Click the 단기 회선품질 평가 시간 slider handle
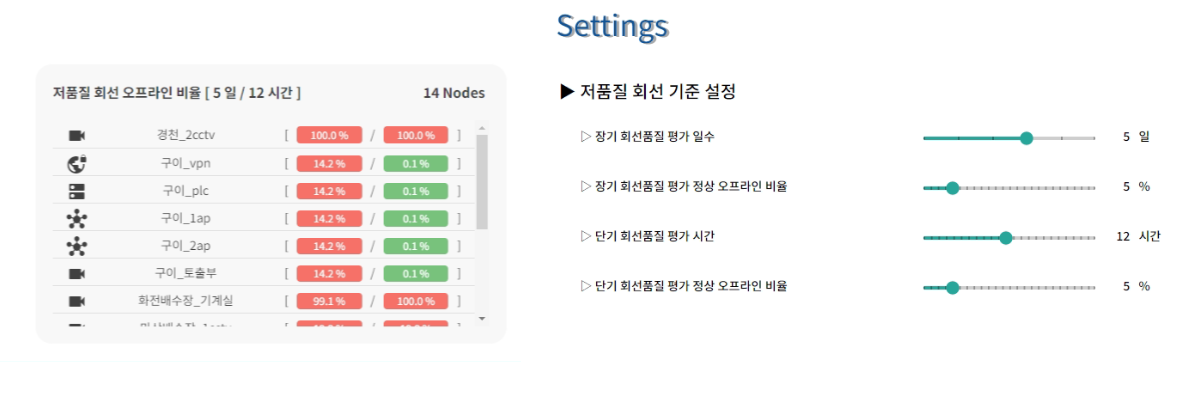 point(1006,237)
